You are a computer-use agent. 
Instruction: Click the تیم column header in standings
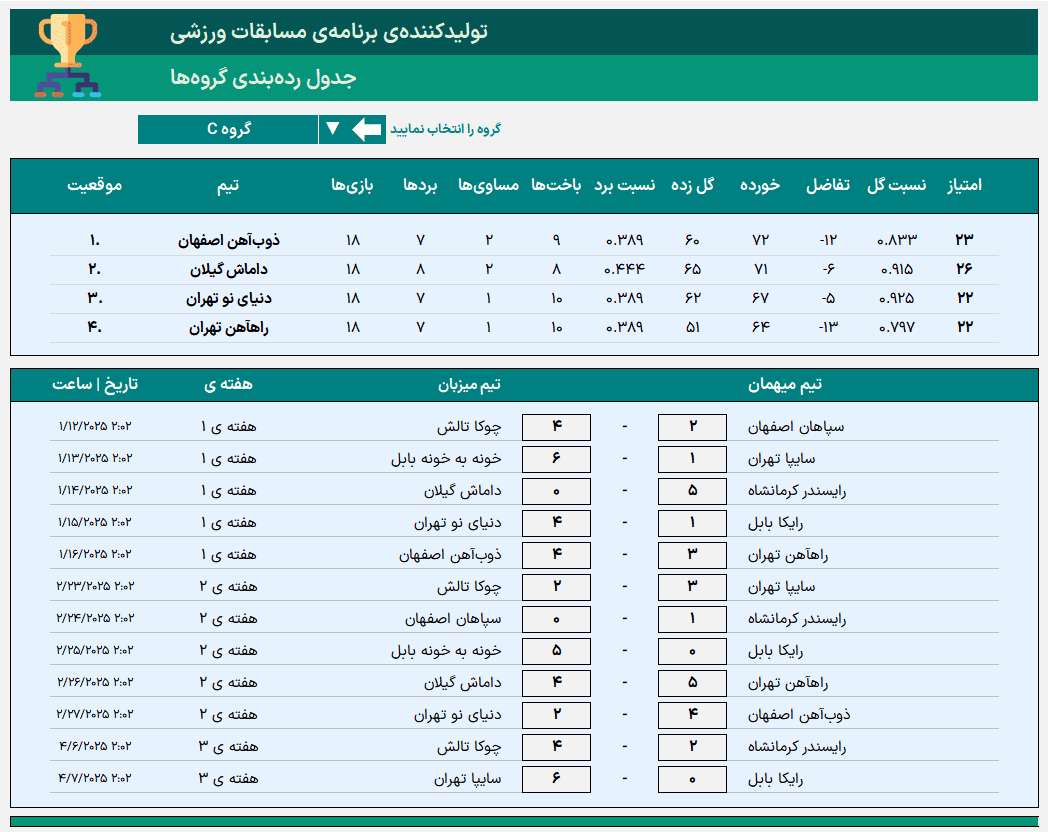click(228, 185)
